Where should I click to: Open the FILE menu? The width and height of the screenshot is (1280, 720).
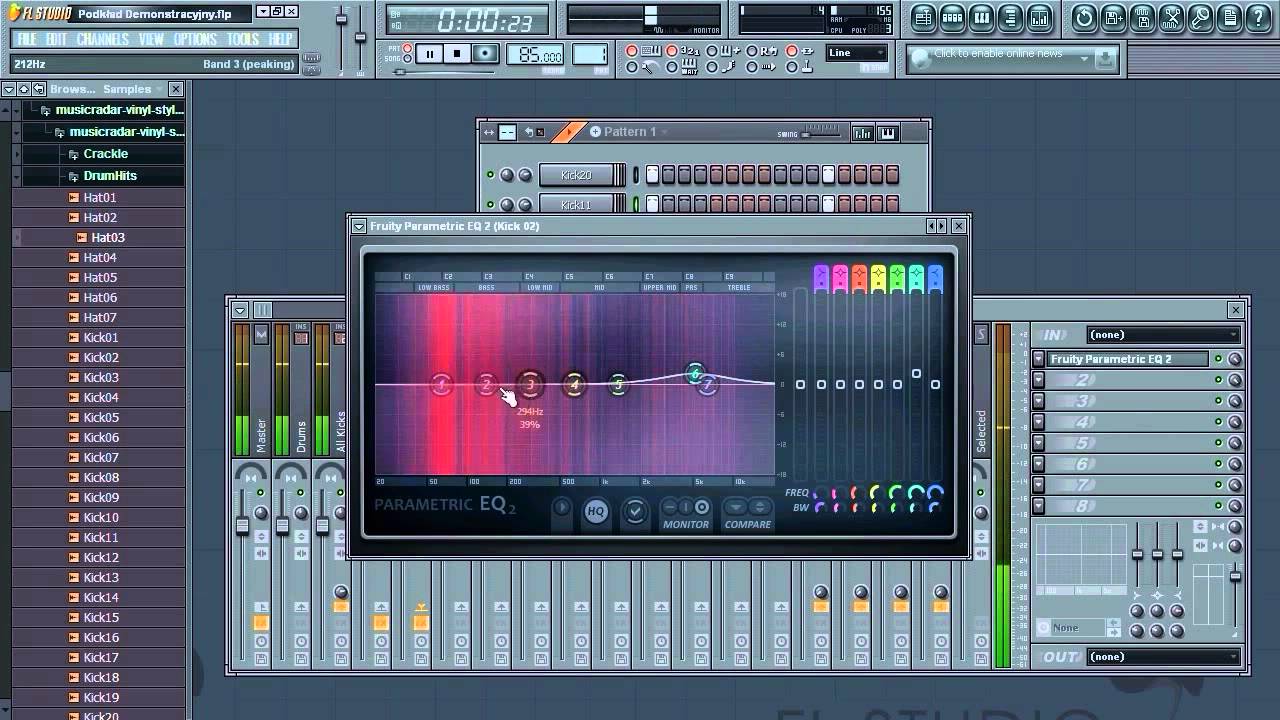pos(27,39)
